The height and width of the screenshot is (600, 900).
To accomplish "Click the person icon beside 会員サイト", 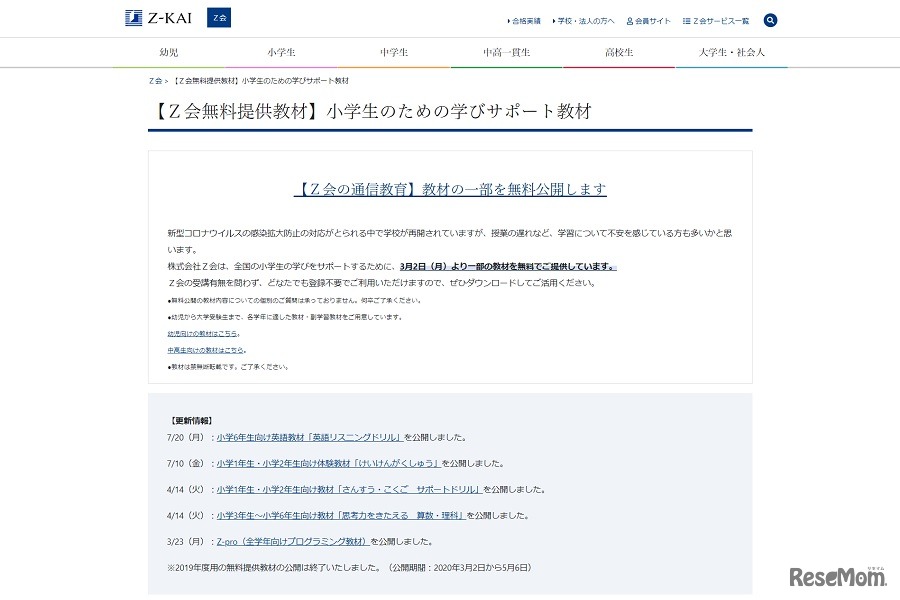I will [x=629, y=20].
